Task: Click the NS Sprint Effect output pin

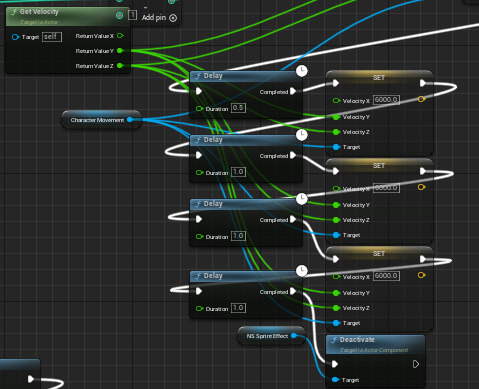Action: tap(294, 336)
